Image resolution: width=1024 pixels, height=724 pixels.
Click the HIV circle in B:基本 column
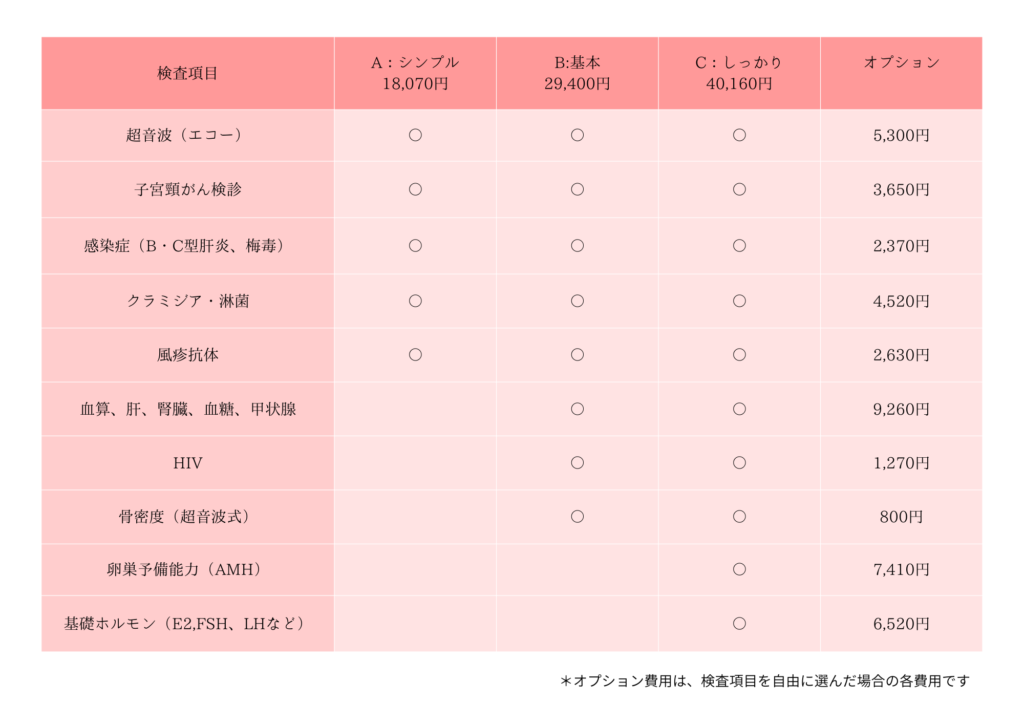[x=577, y=462]
